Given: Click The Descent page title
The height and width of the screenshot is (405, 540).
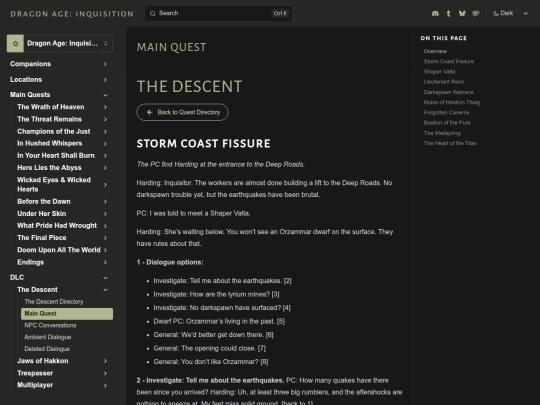Looking at the screenshot, I should (x=189, y=86).
